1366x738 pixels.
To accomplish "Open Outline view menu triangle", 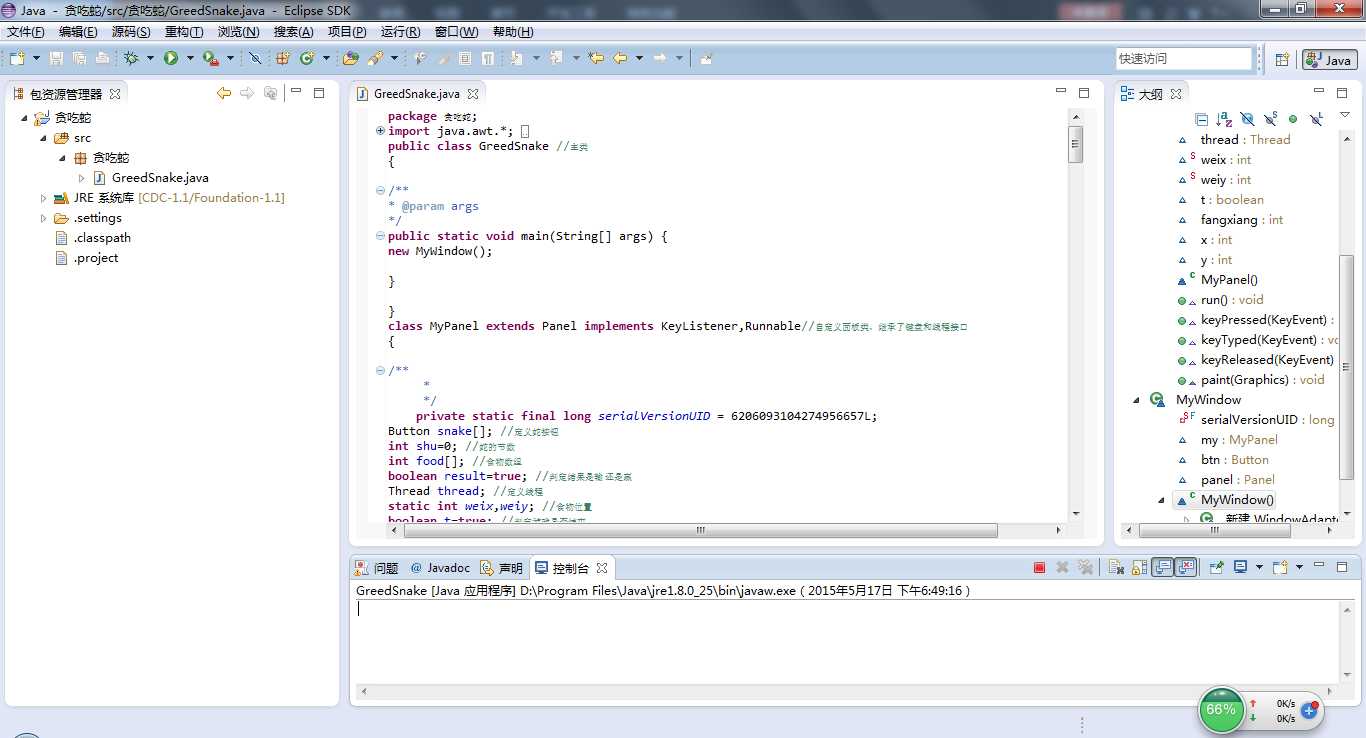I will tap(1345, 115).
